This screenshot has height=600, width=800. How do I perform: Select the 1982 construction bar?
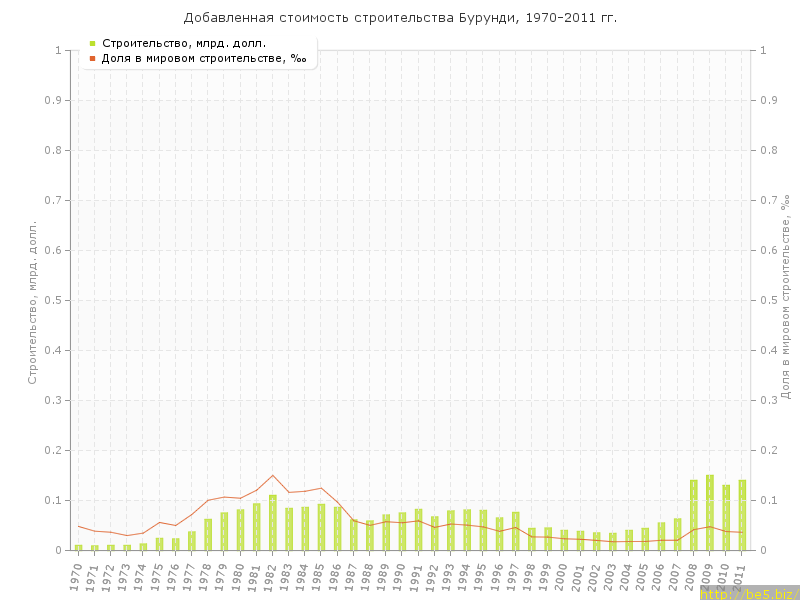point(273,523)
